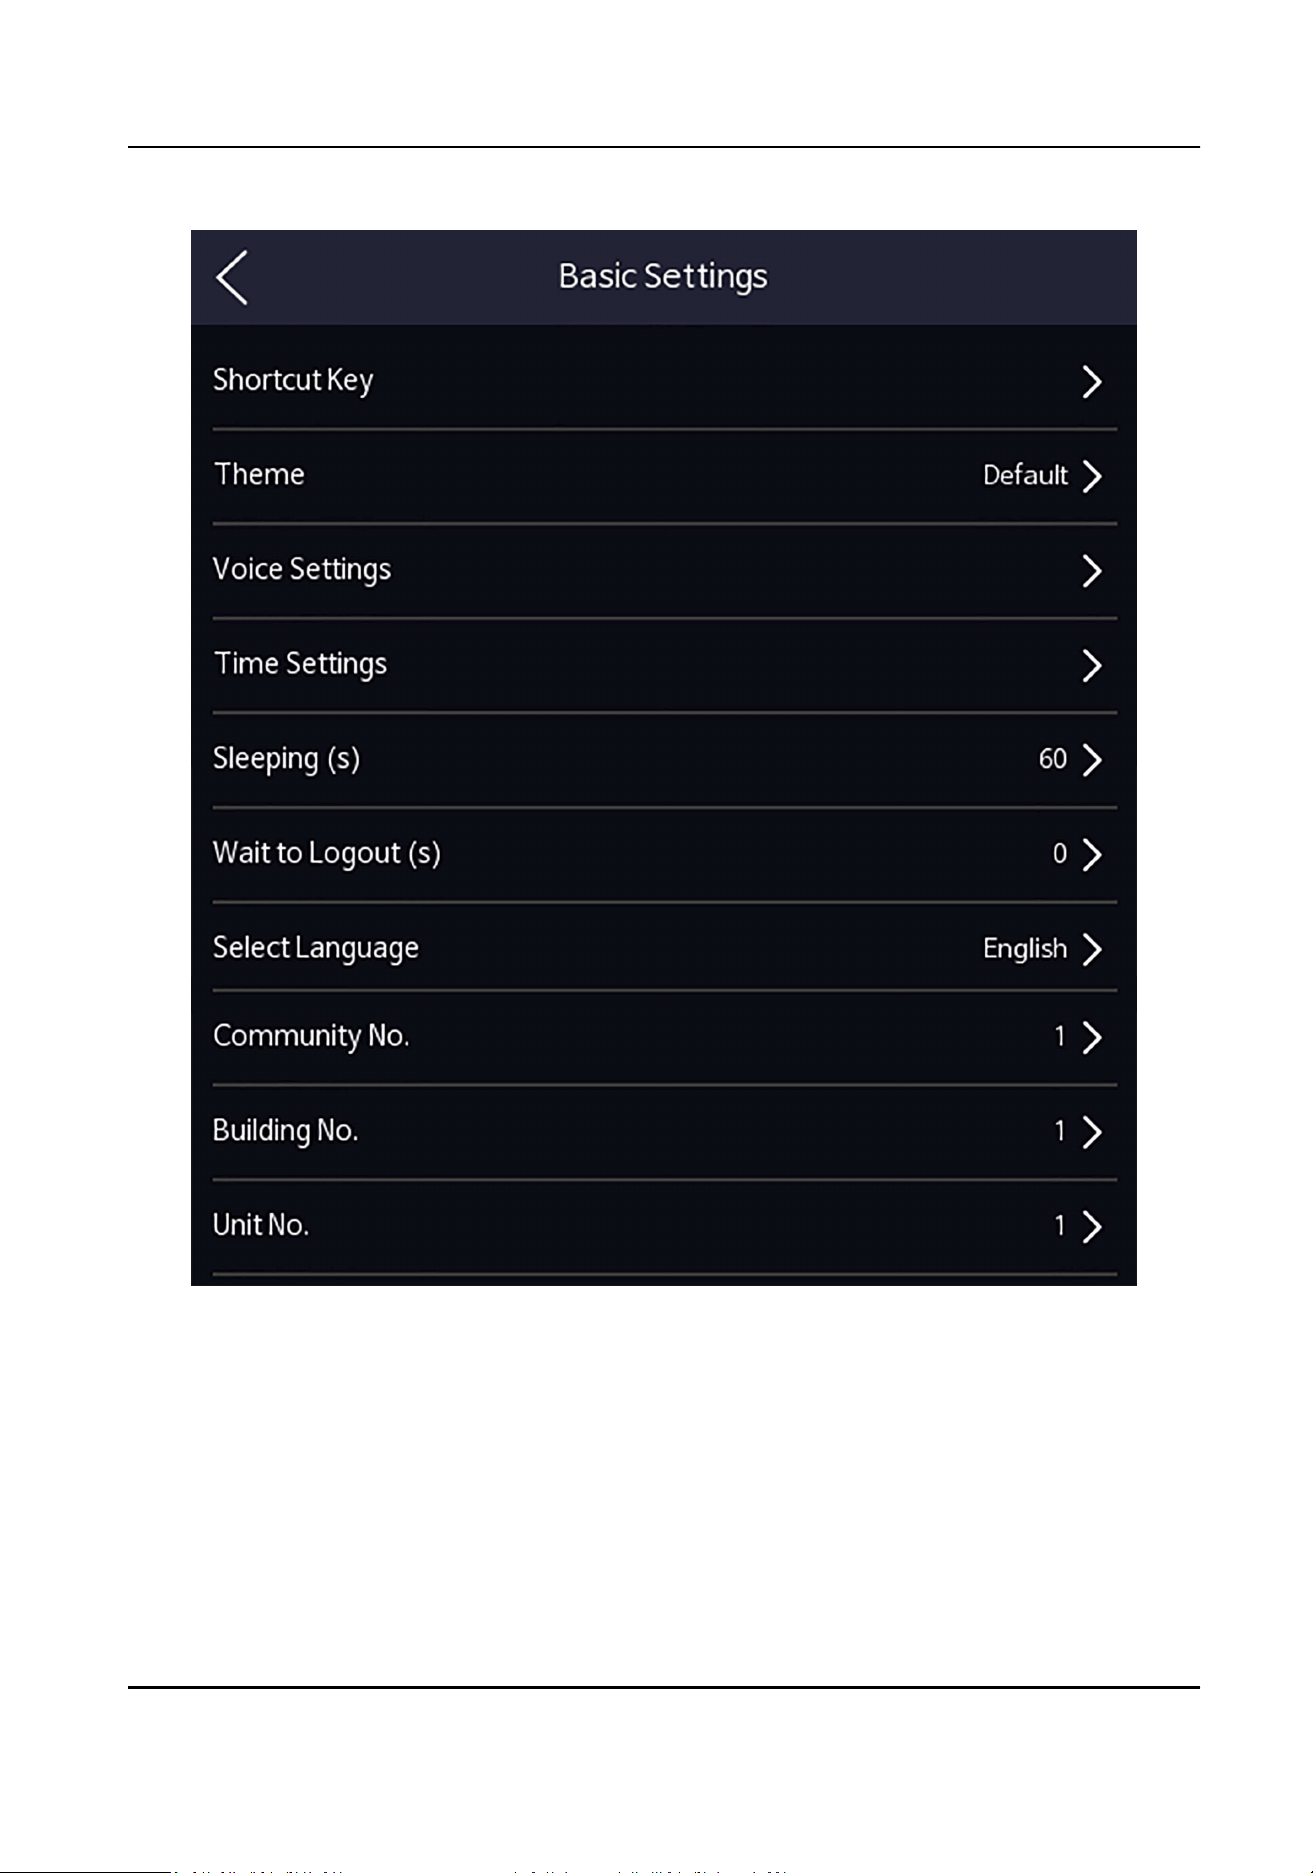Tap the Time Settings chevron arrow
The image size is (1313, 1873).
[1092, 665]
